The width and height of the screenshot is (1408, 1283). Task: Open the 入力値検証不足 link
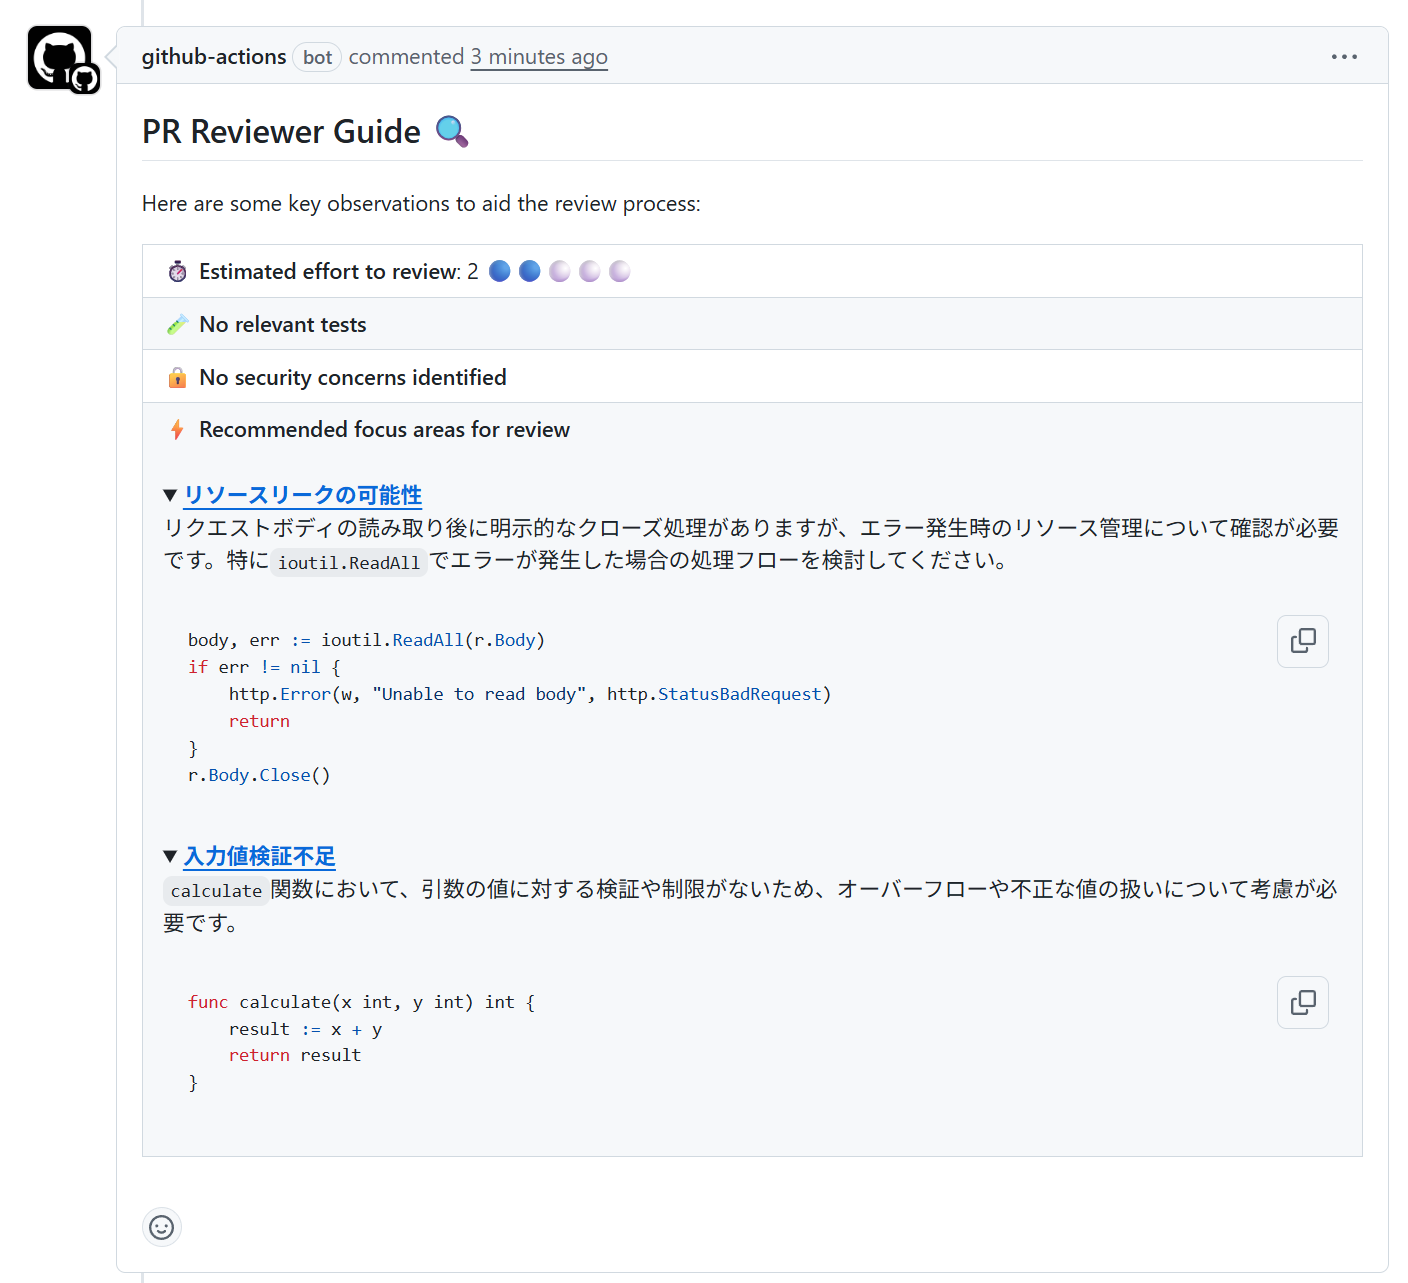(x=259, y=857)
